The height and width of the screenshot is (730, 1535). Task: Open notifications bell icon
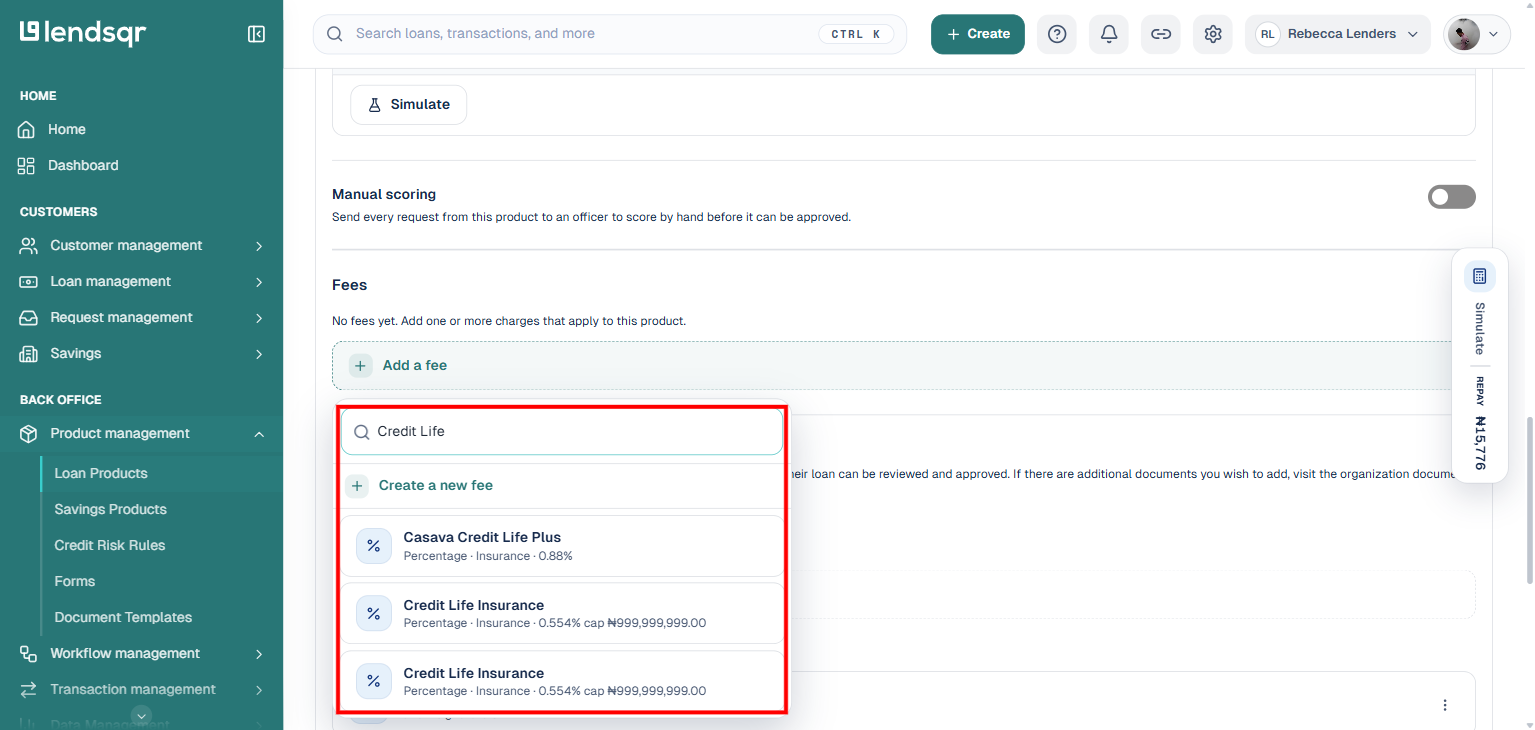pos(1109,34)
